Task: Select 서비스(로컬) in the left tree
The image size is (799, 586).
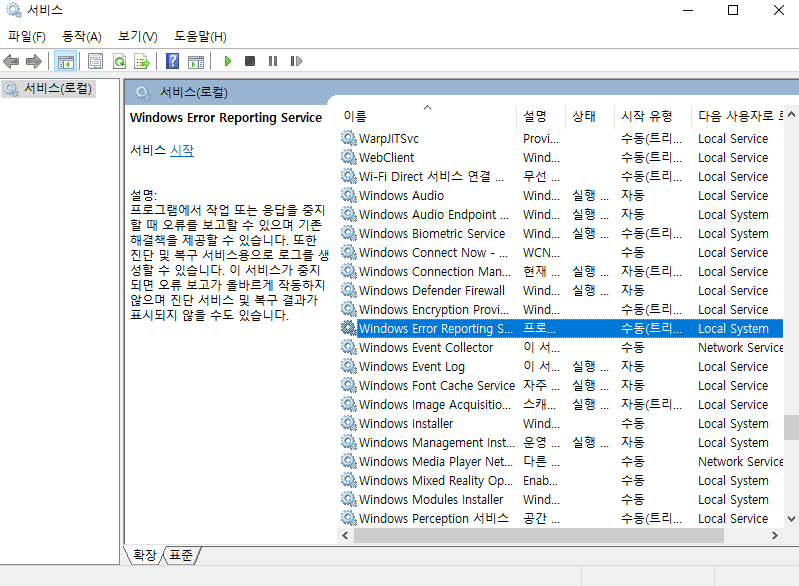Action: coord(49,89)
